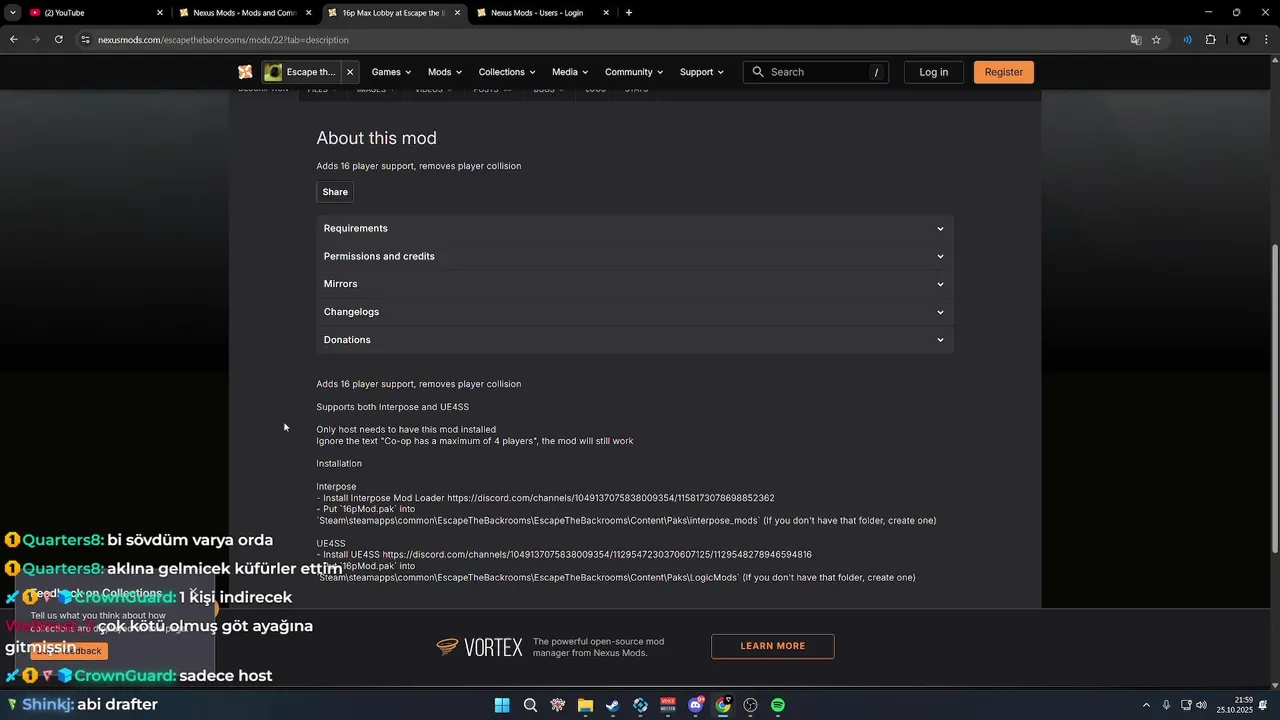
Task: Click the Share button
Action: click(335, 192)
